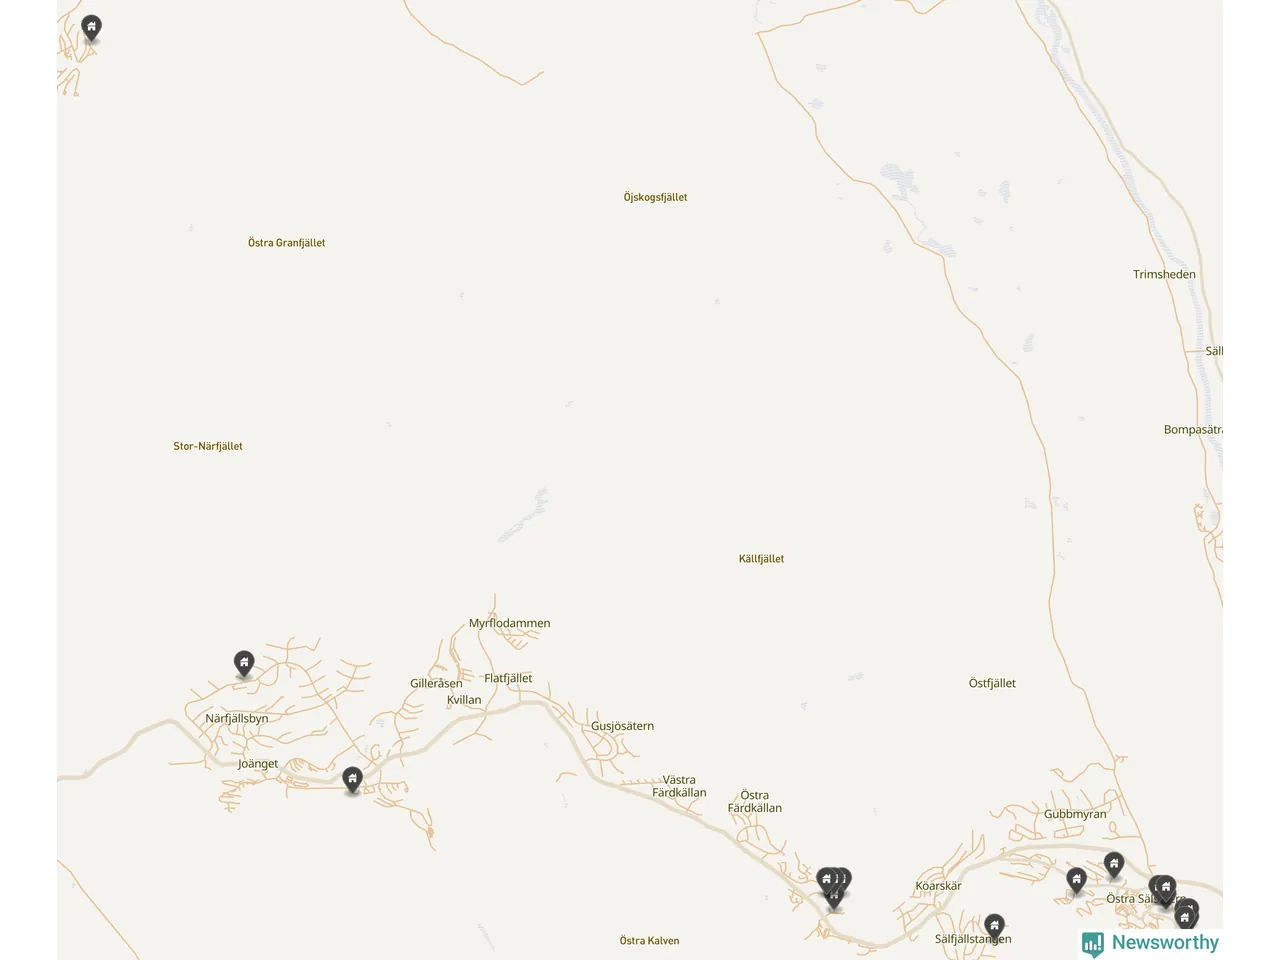
Task: Click the Stor-Närfjället mountain label
Action: (x=208, y=446)
